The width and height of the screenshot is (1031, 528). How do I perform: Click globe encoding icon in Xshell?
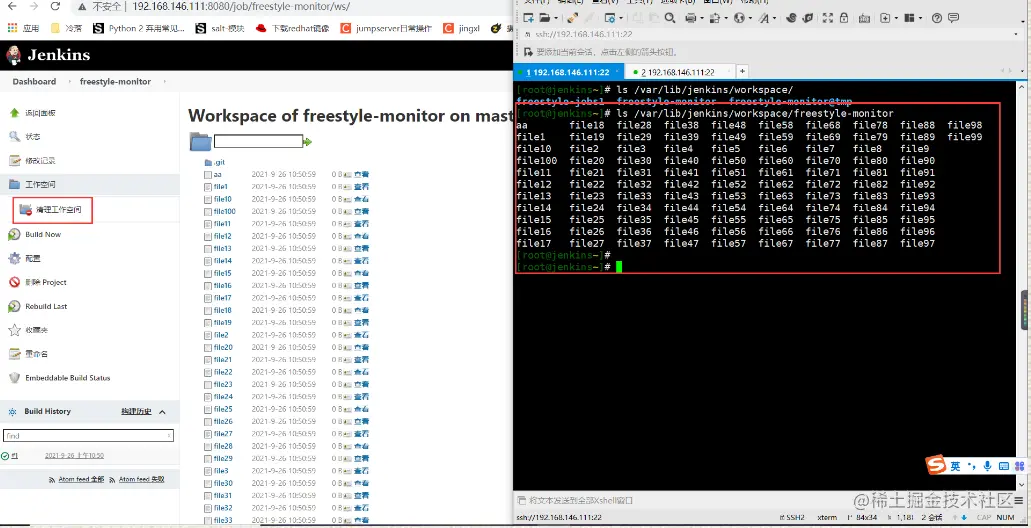point(739,18)
